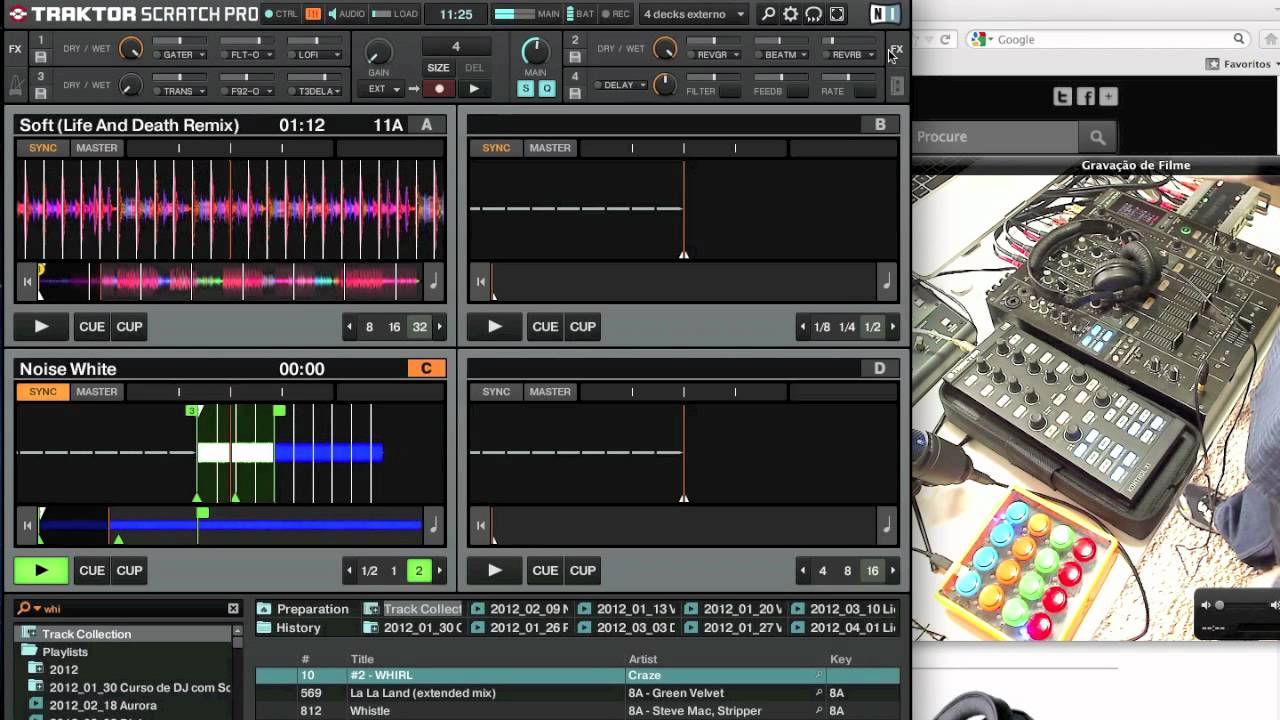Jump to start of track in deck A

27,282
